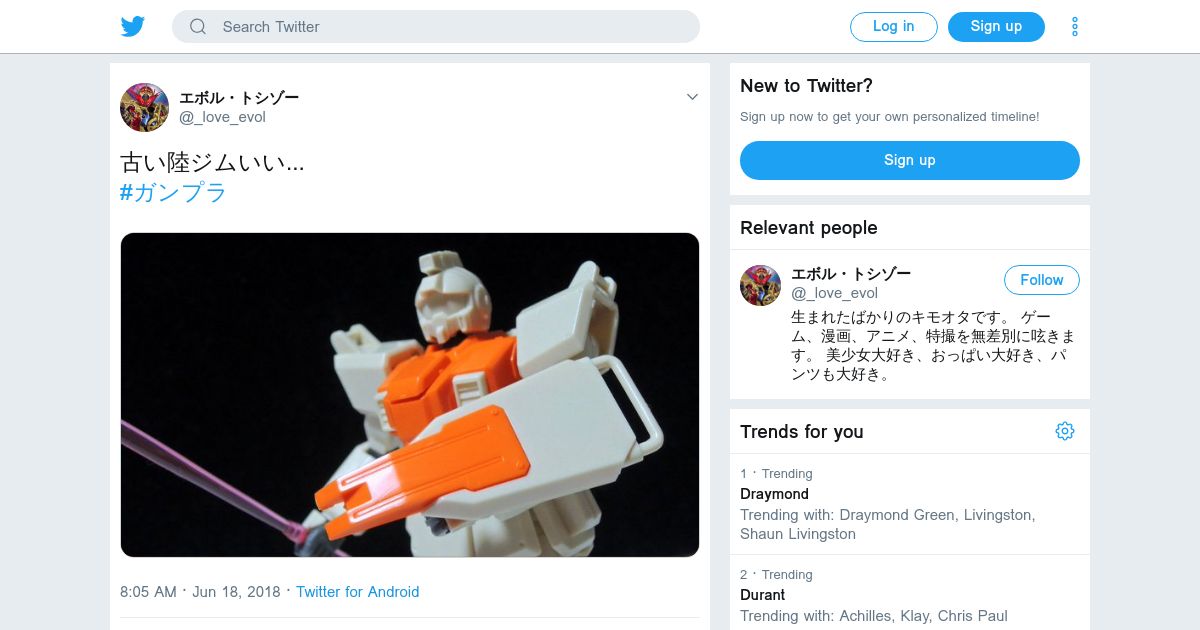Viewport: 1200px width, 630px height.
Task: Click the search magnifier icon
Action: (x=198, y=27)
